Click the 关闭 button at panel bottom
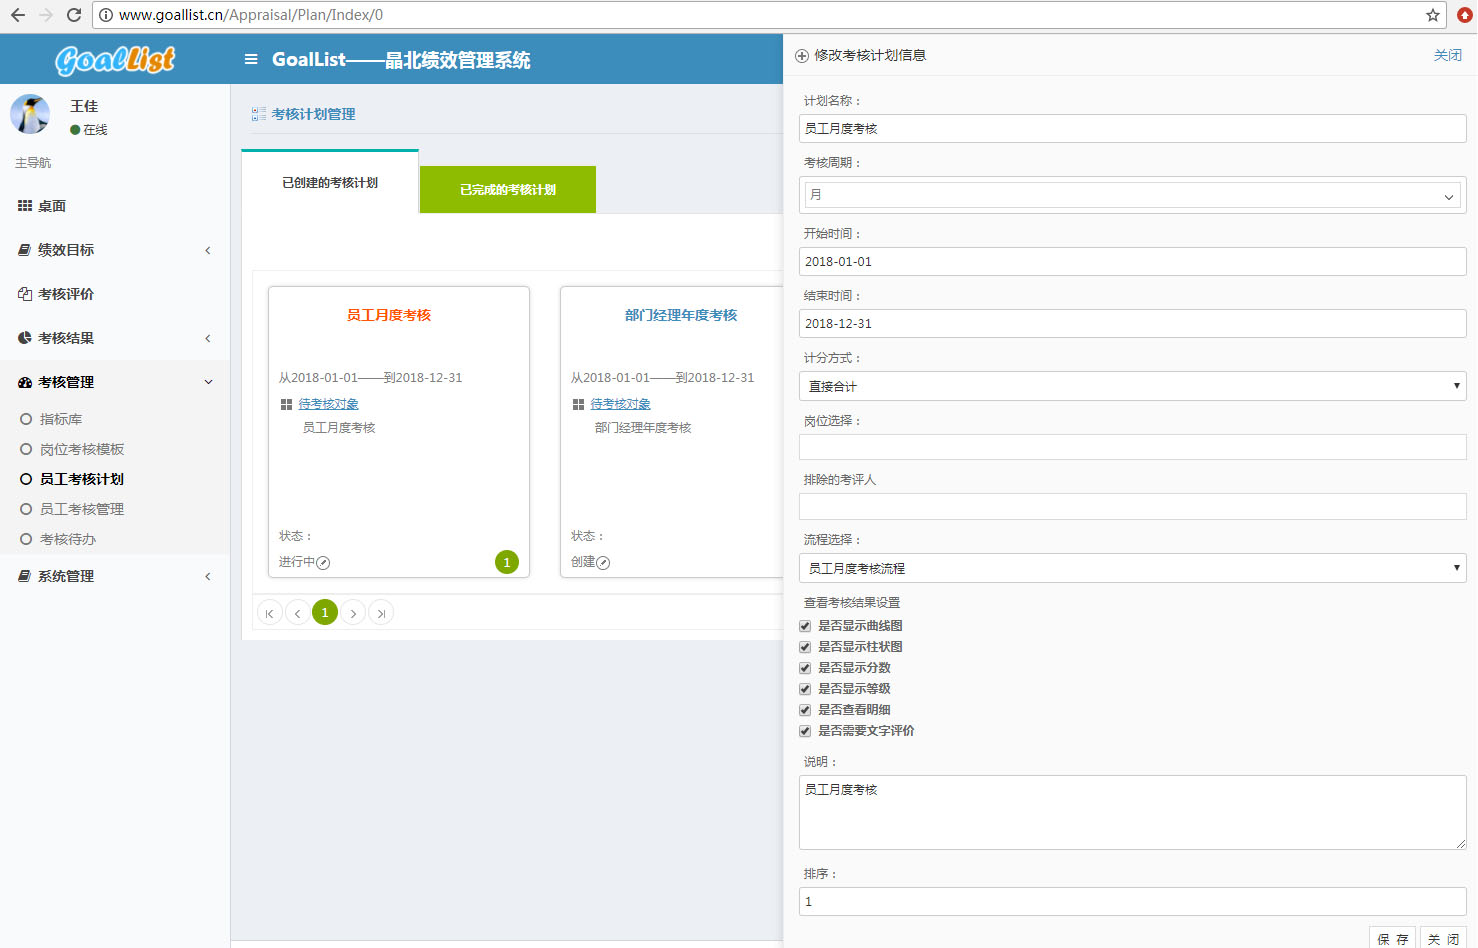 tap(1444, 938)
